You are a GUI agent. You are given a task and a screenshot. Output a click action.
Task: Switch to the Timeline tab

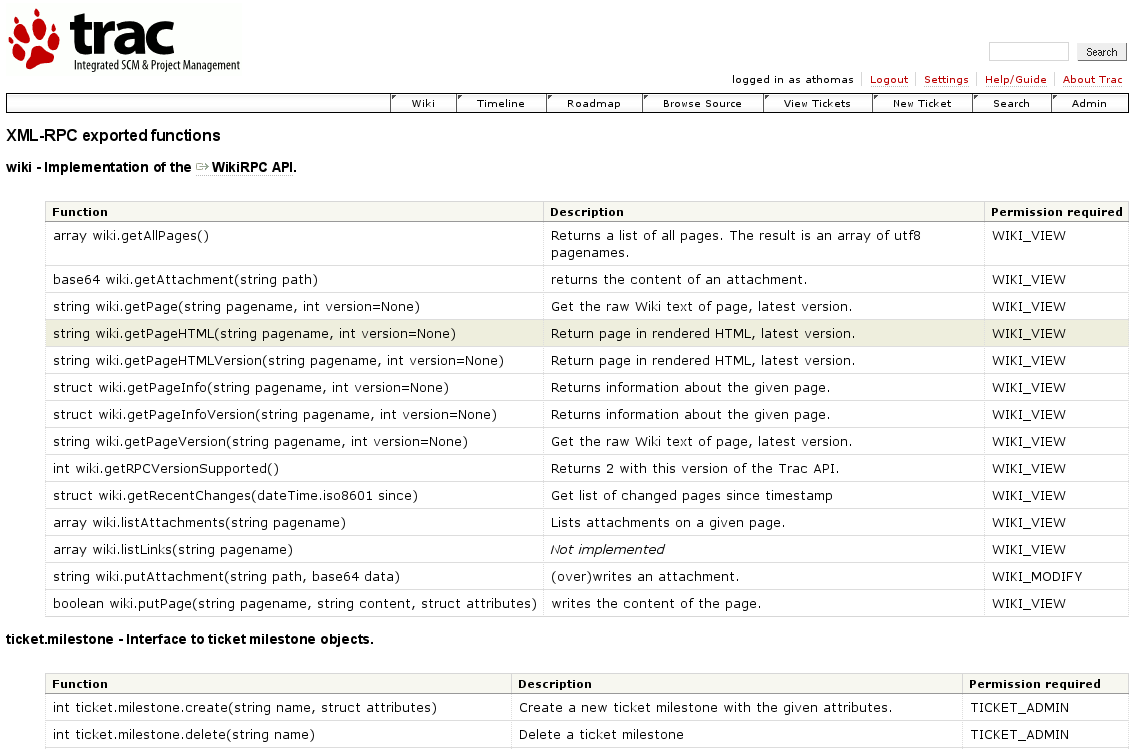pyautogui.click(x=500, y=103)
